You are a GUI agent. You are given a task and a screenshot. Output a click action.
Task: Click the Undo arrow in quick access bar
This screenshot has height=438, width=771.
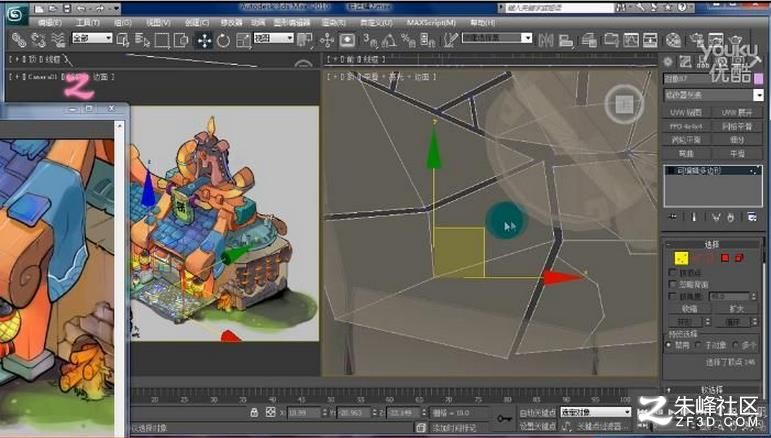pyautogui.click(x=81, y=8)
